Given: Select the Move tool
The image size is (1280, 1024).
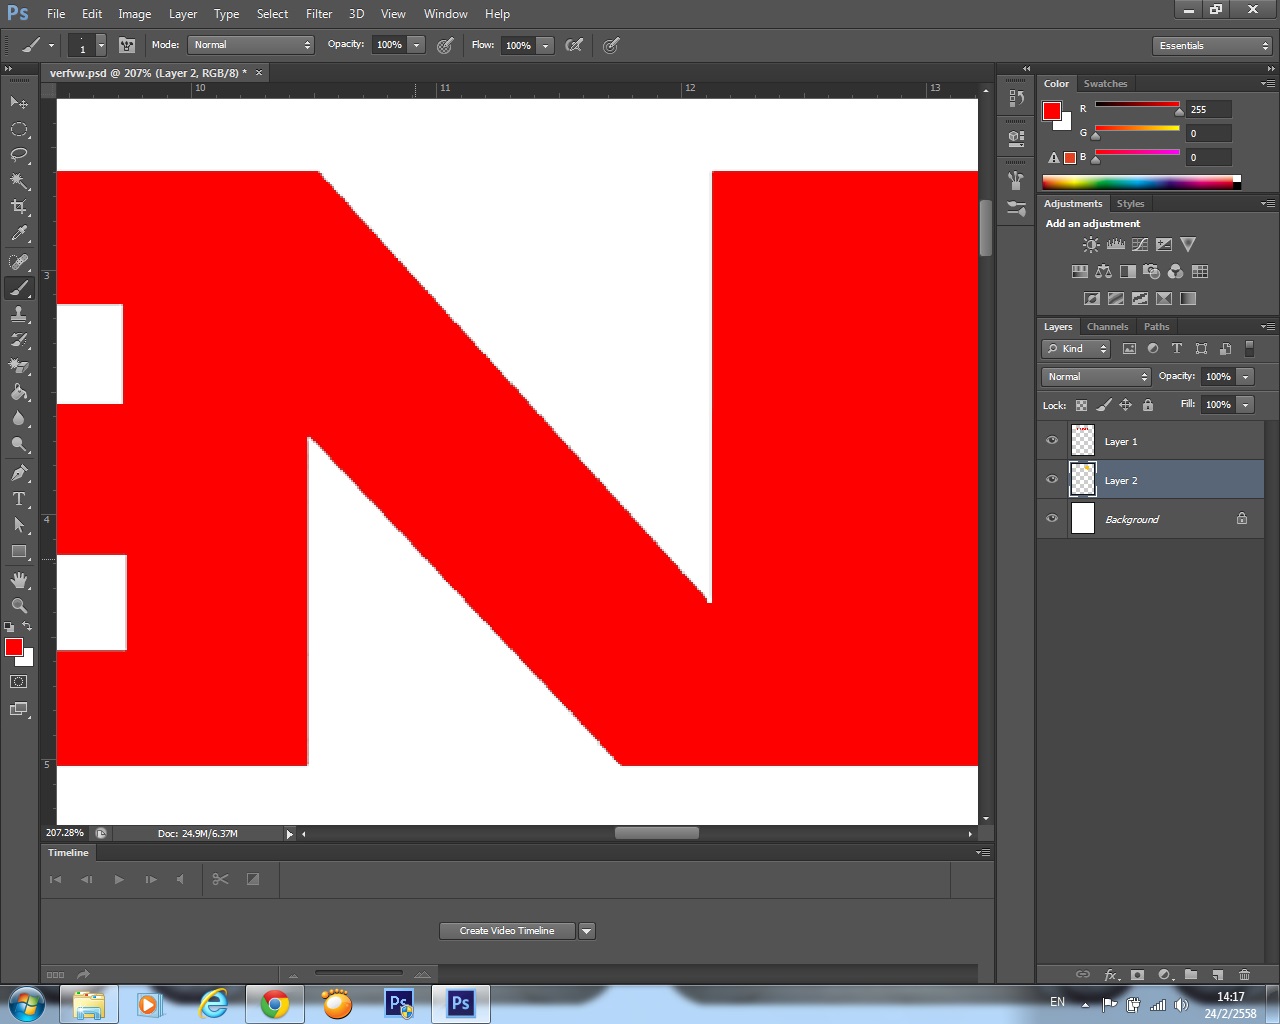Looking at the screenshot, I should click(x=19, y=102).
